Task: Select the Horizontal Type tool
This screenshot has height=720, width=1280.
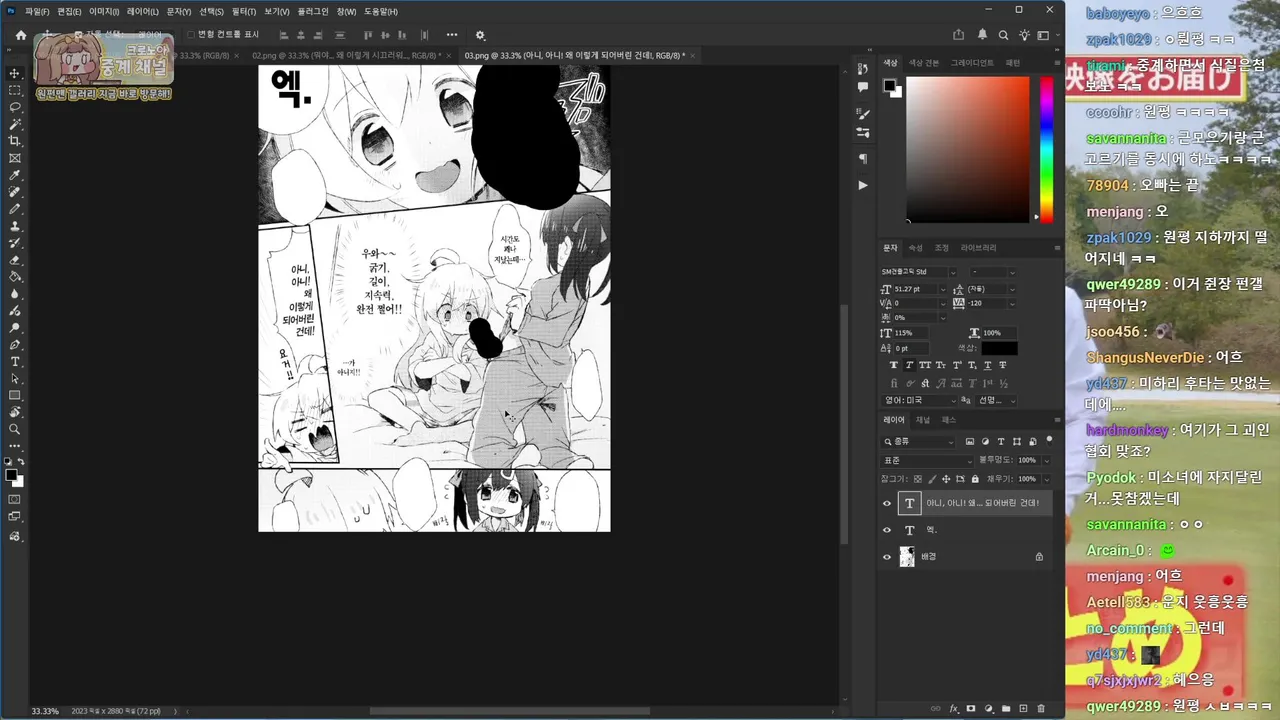Action: (15, 362)
